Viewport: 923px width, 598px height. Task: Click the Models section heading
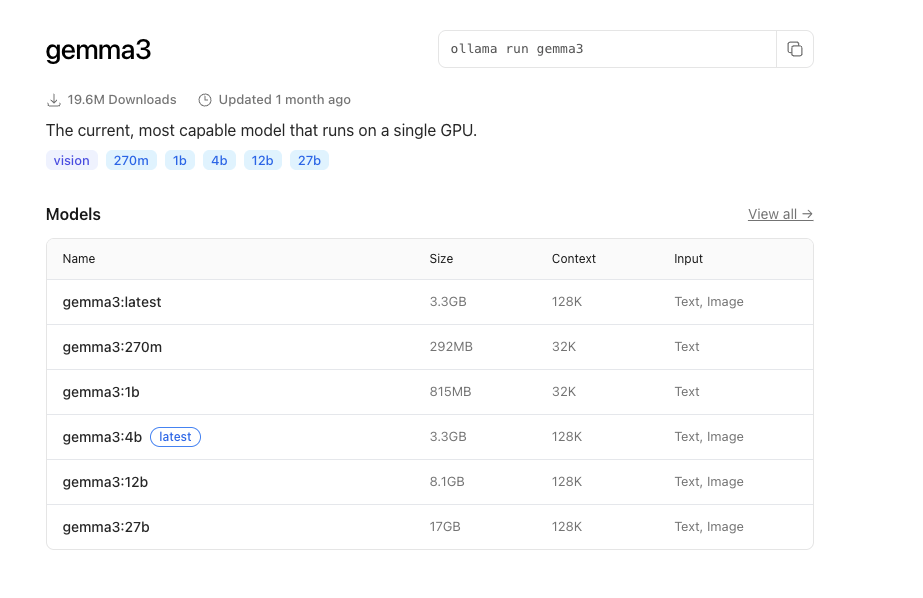tap(73, 214)
